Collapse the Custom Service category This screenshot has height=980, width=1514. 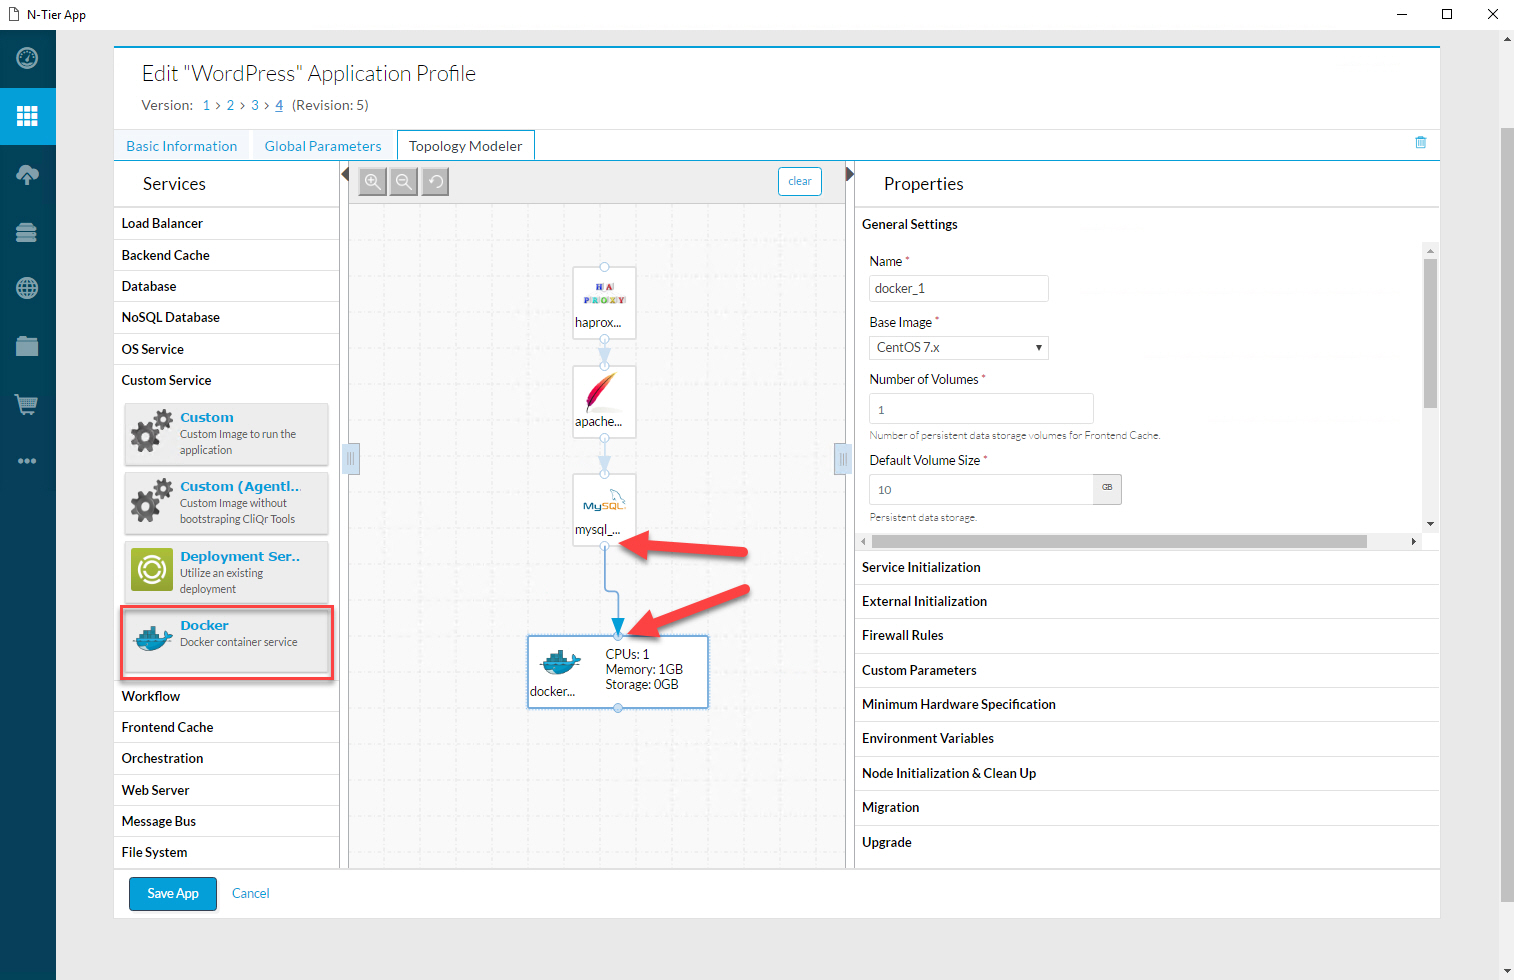click(x=227, y=380)
